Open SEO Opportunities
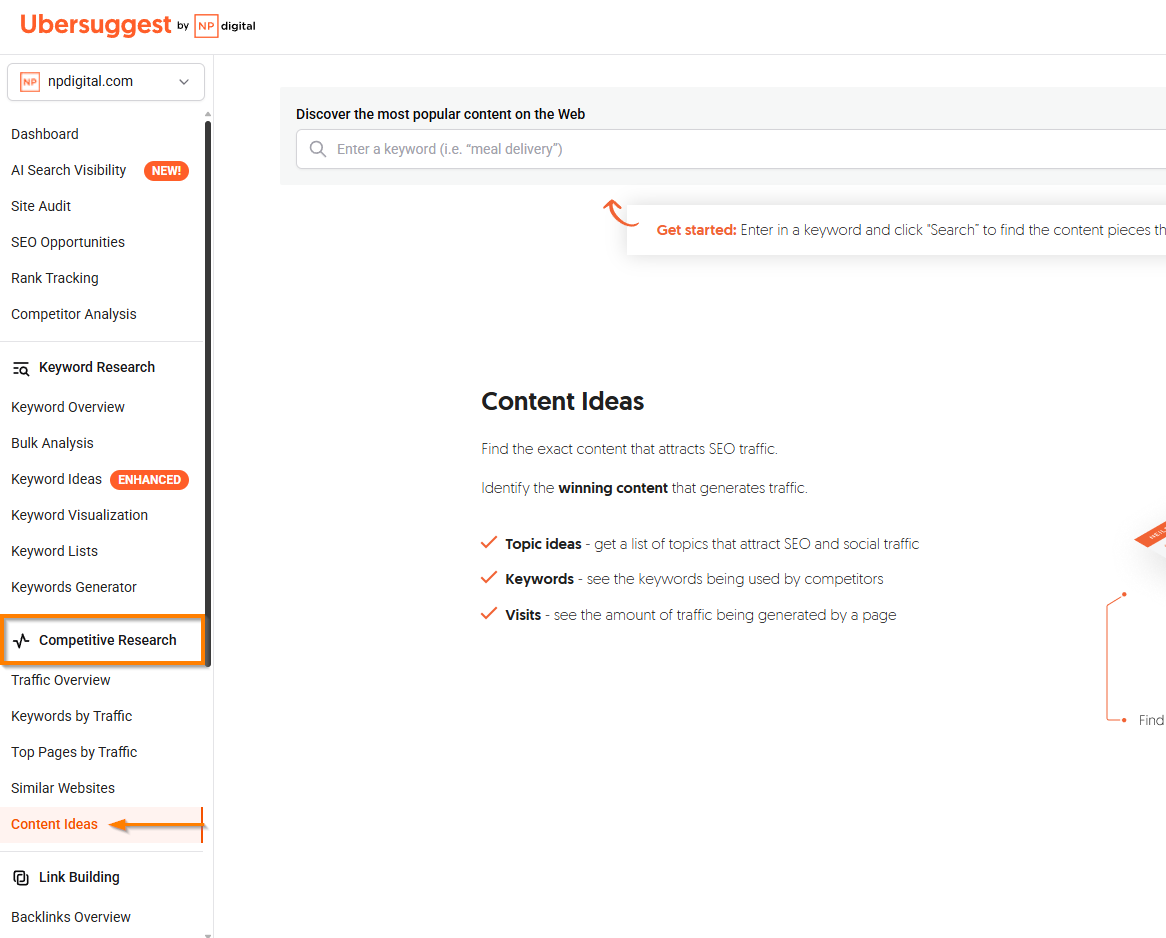This screenshot has width=1166, height=938. pos(68,242)
